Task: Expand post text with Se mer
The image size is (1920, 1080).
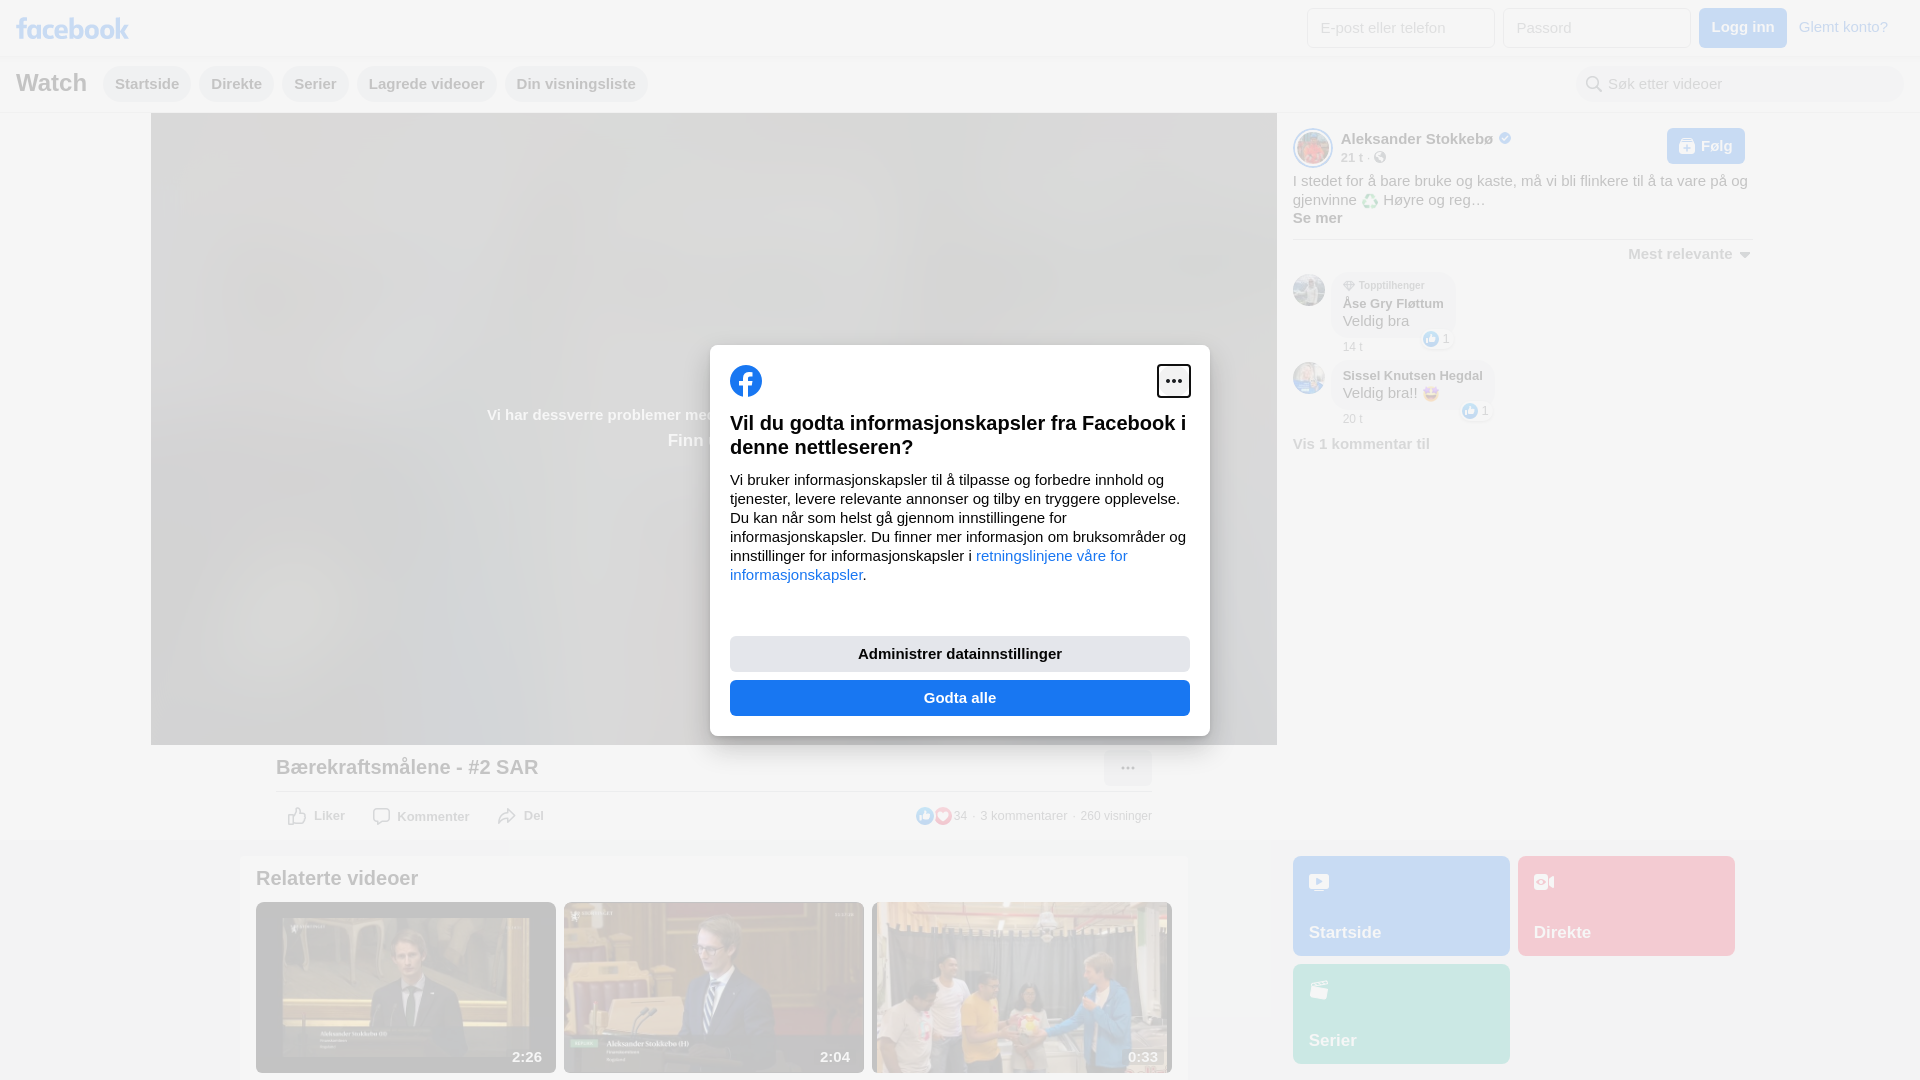Action: [1317, 218]
